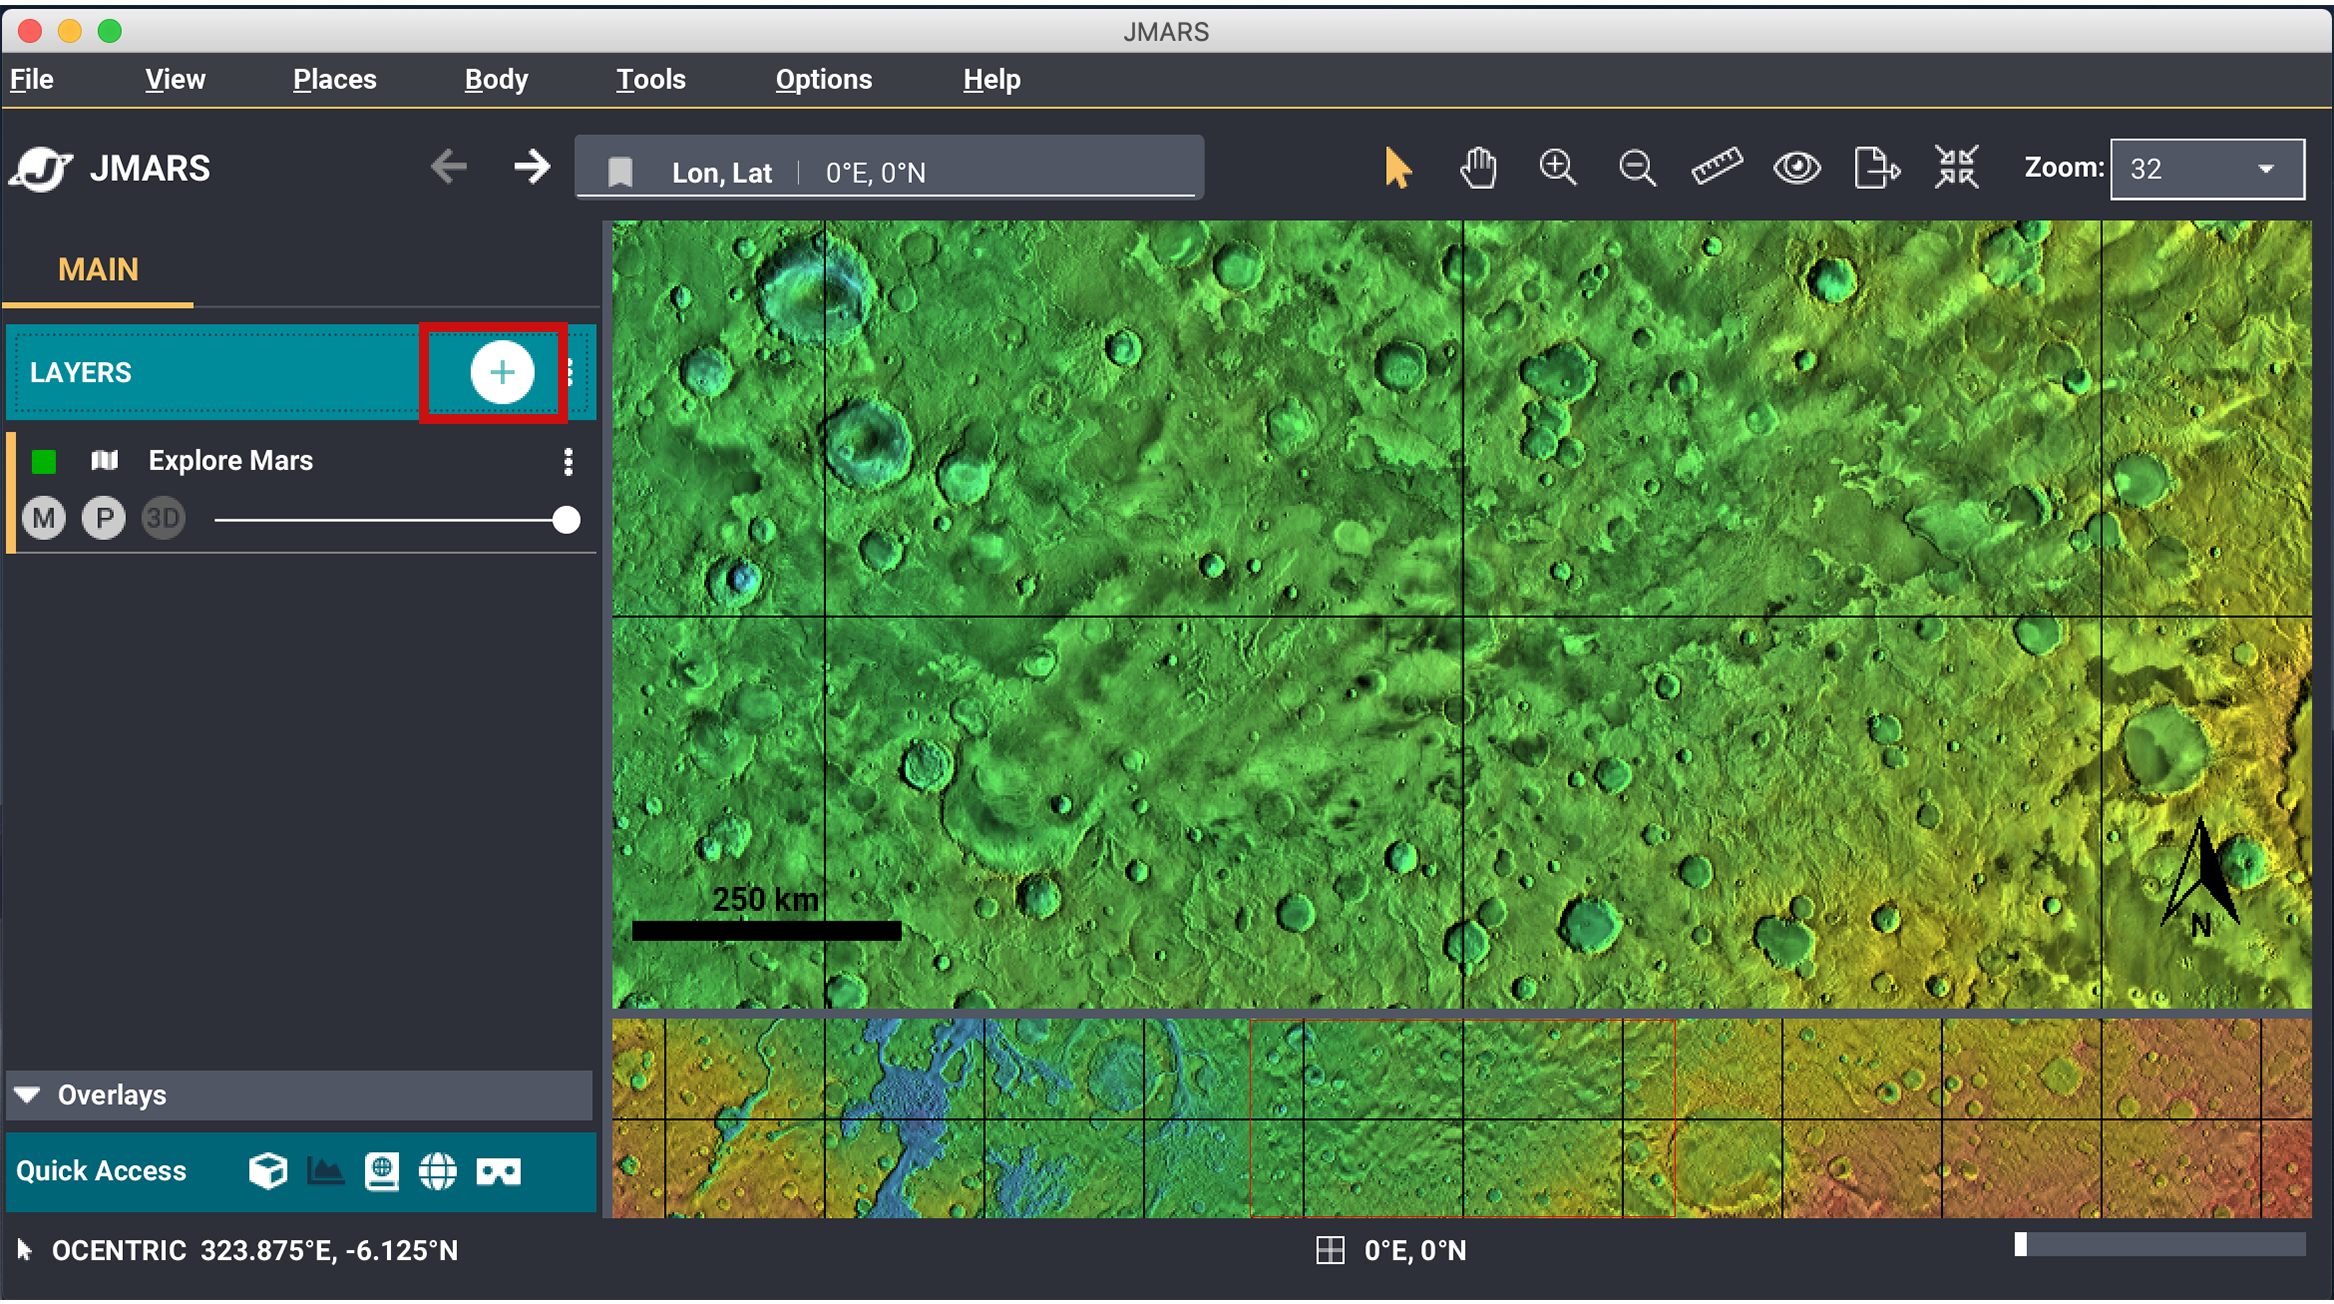Screen dimensions: 2334x1304
Task: Open the LAYERS panel three-dot menu
Action: [x=570, y=372]
